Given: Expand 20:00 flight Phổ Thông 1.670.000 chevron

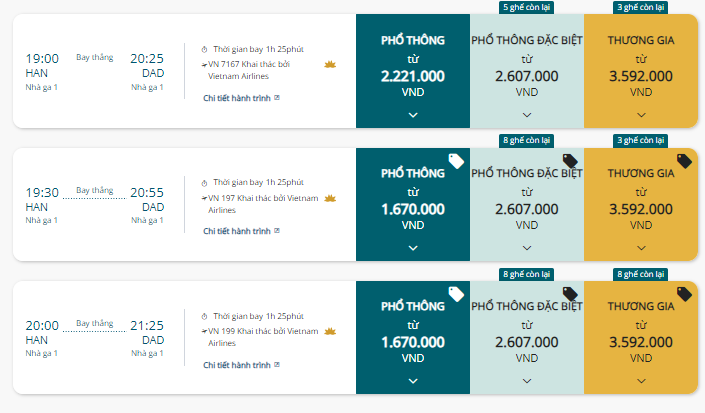Looking at the screenshot, I should pyautogui.click(x=413, y=381).
